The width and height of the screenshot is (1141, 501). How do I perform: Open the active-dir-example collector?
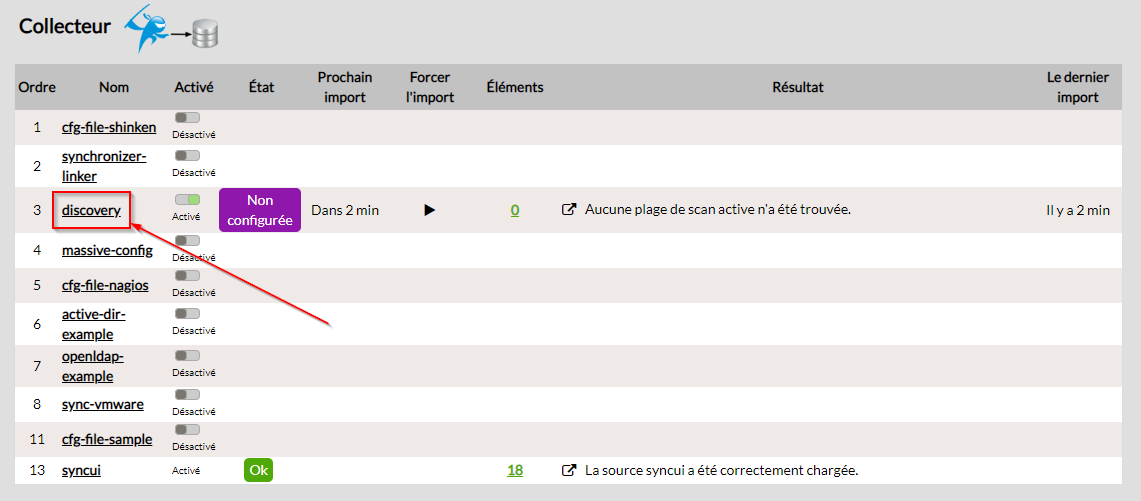click(94, 324)
